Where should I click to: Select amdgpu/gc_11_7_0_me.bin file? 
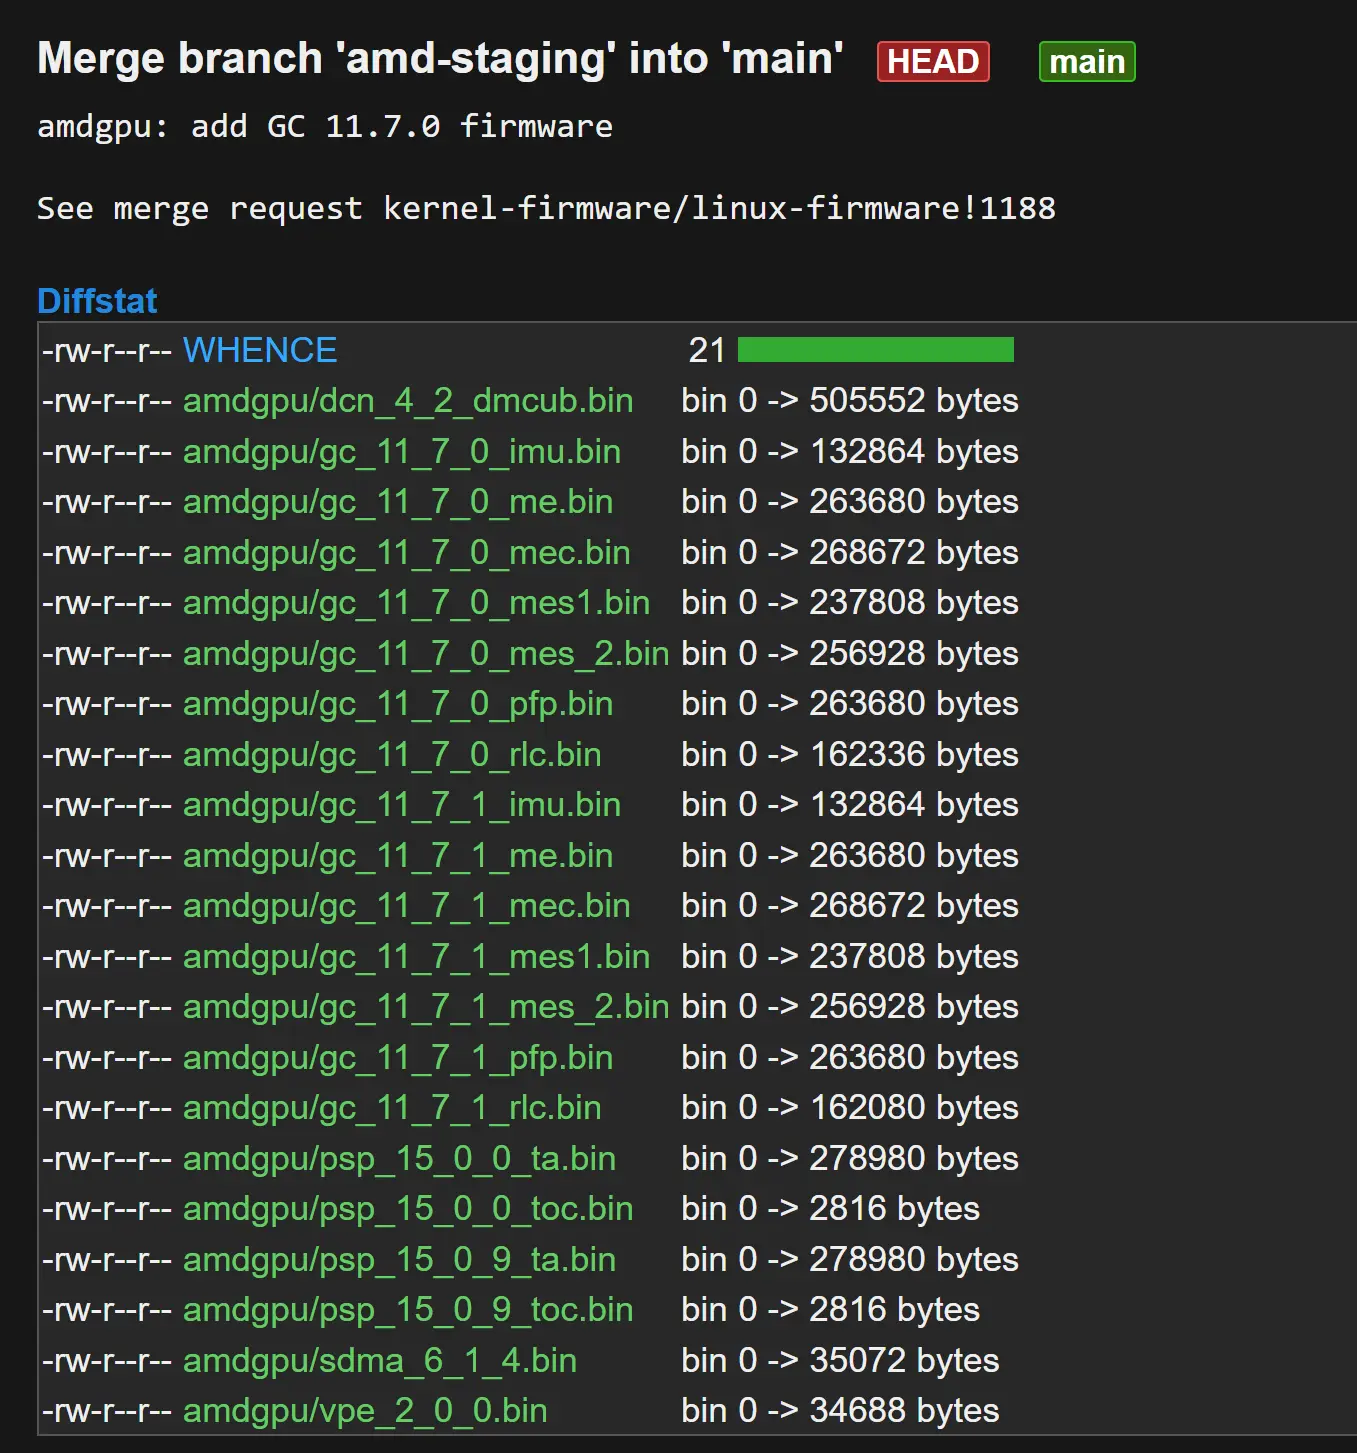(398, 502)
